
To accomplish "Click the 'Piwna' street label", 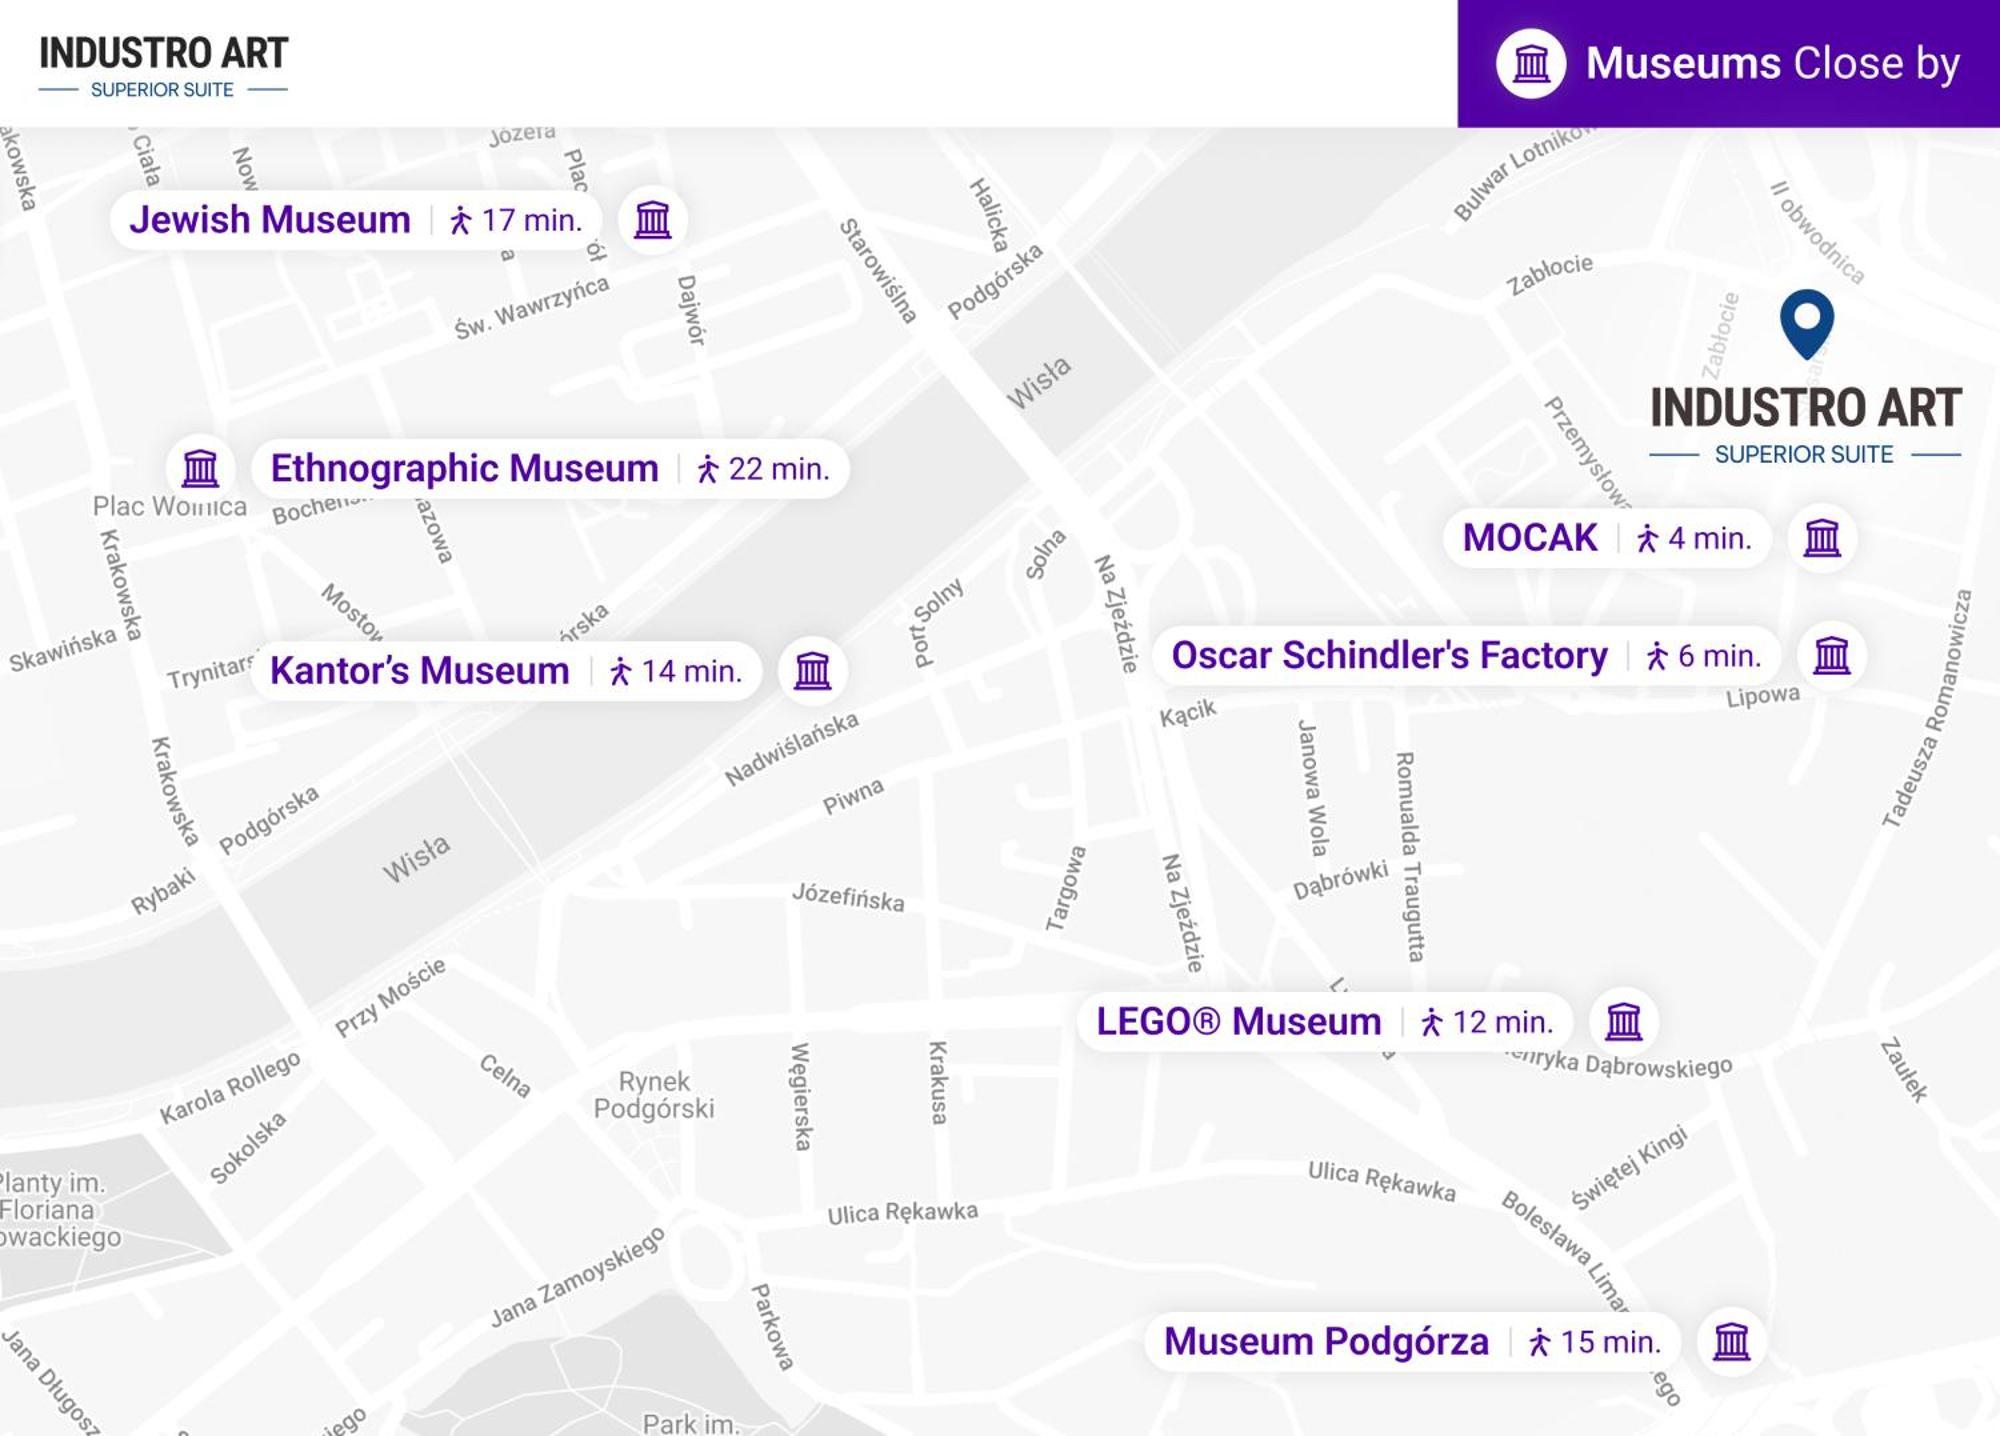I will pos(853,796).
